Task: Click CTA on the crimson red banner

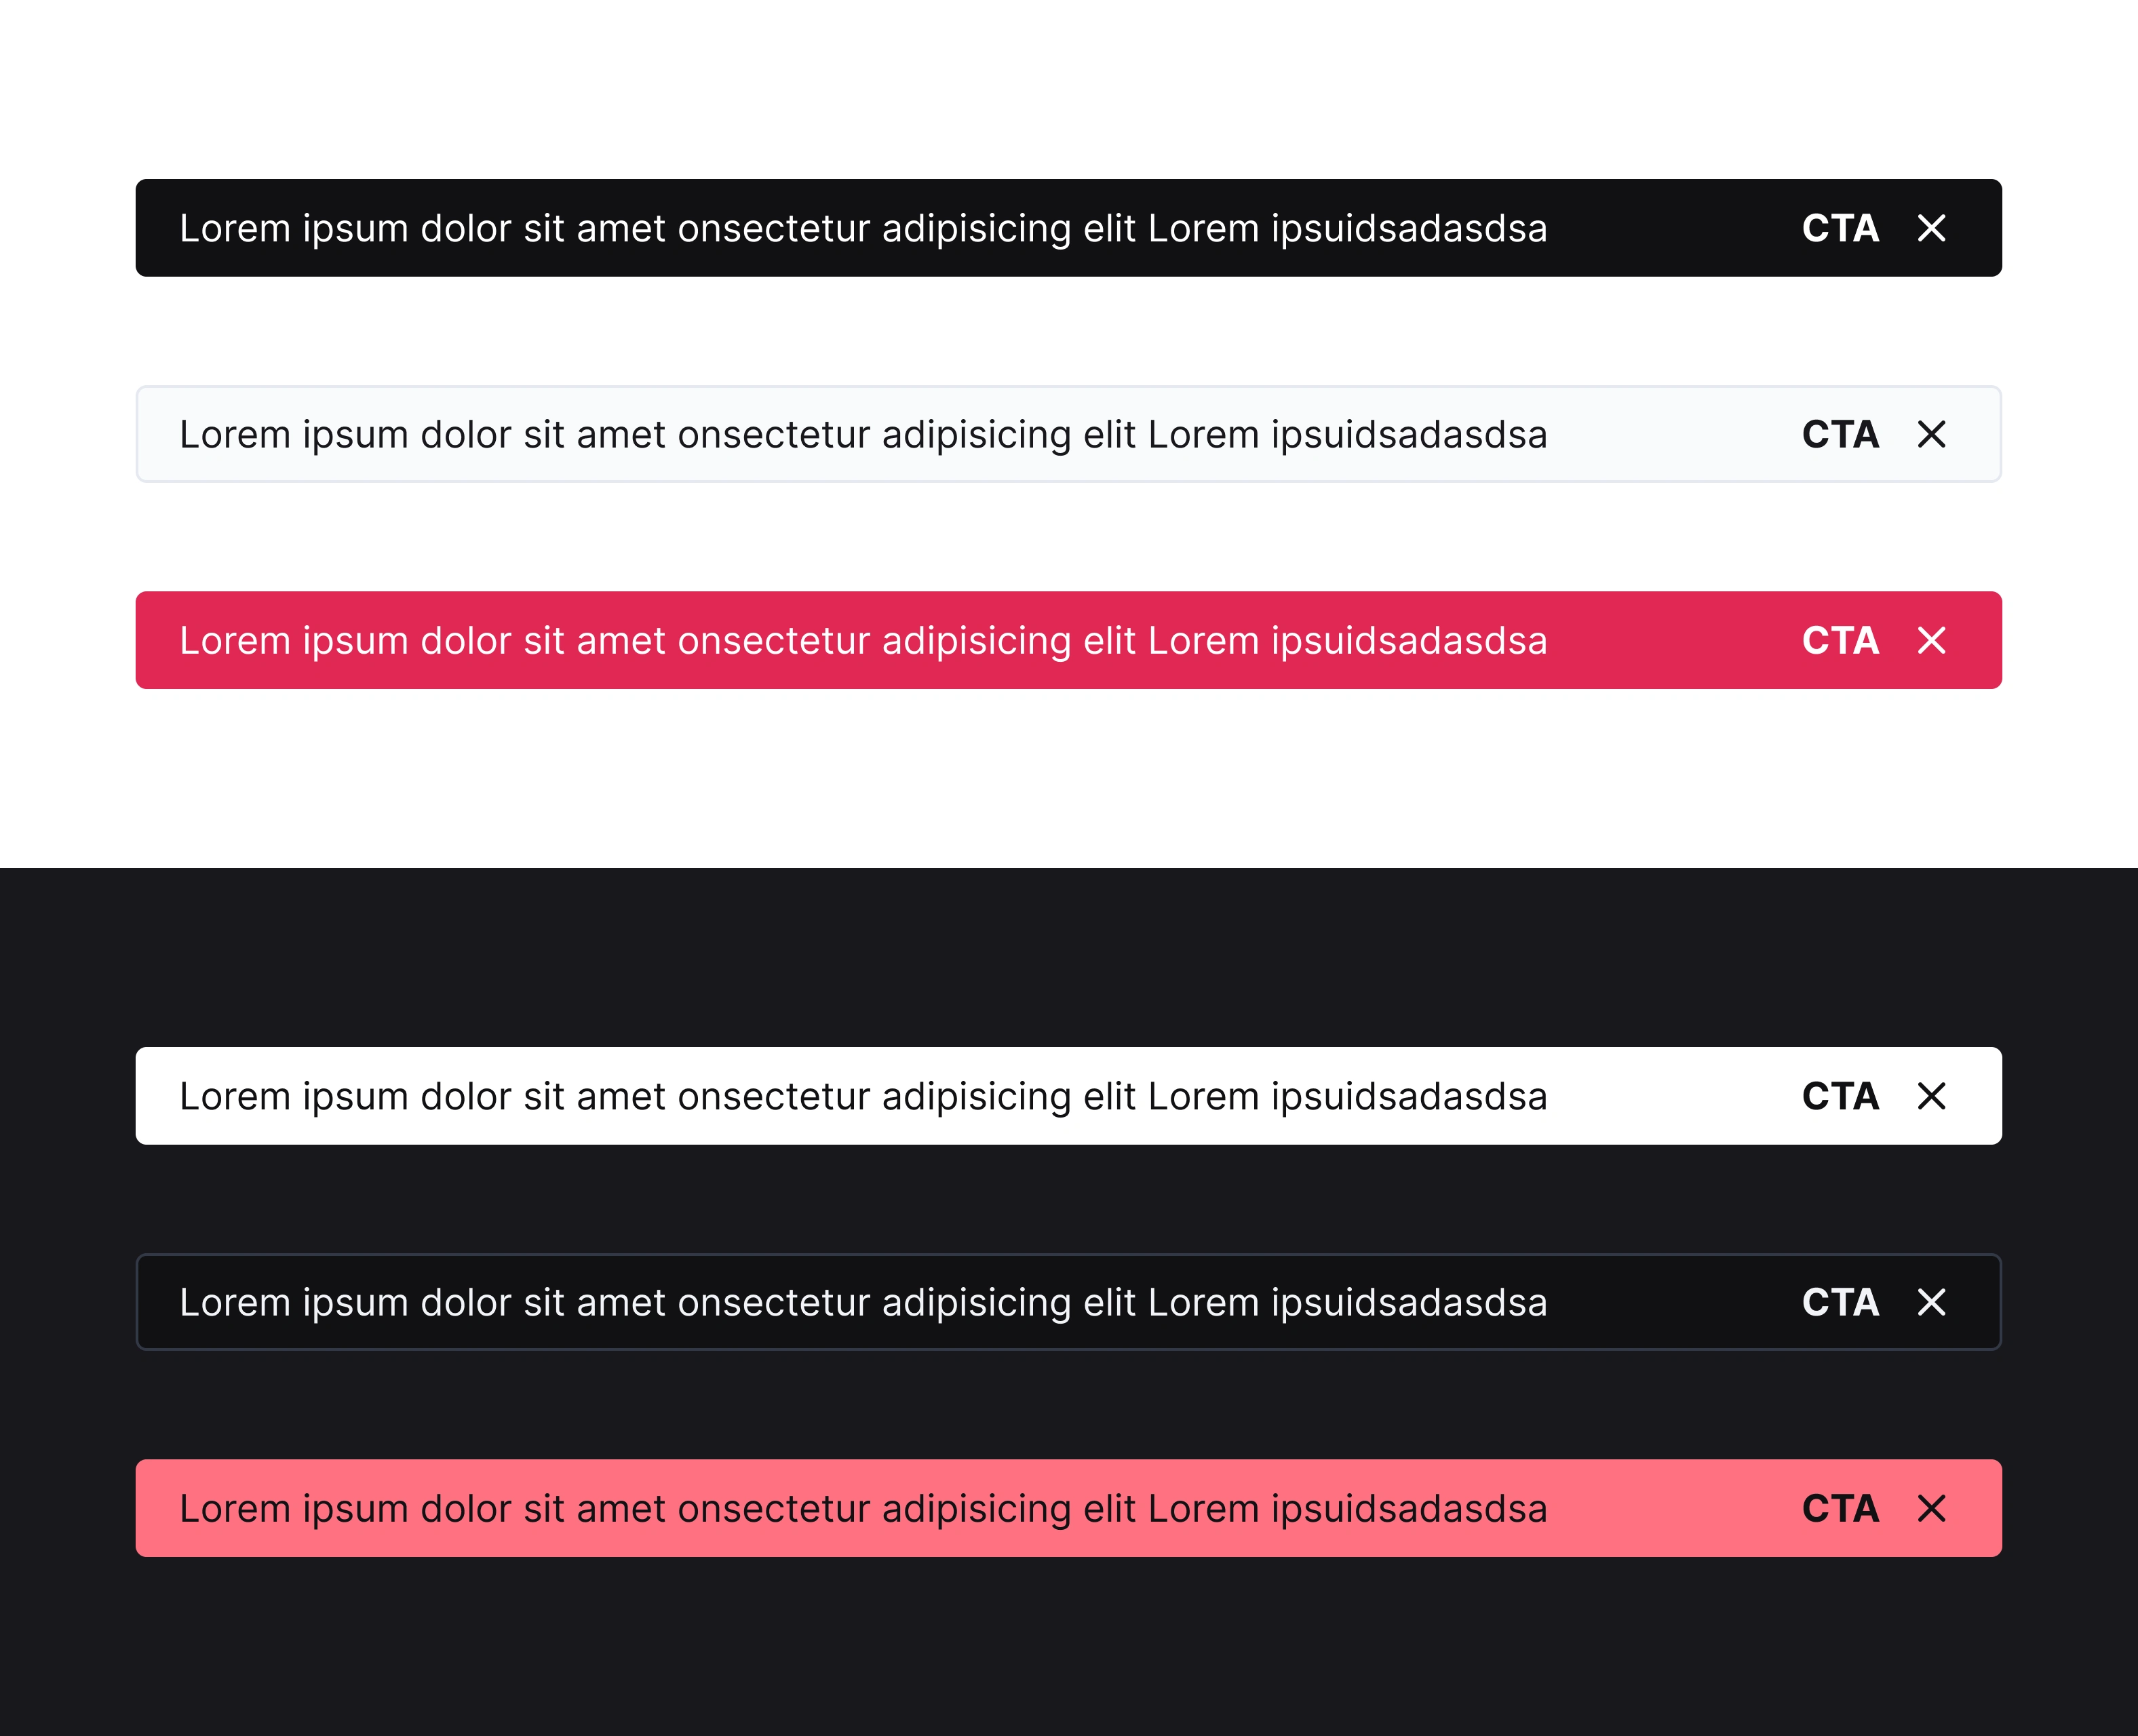Action: coord(1840,640)
